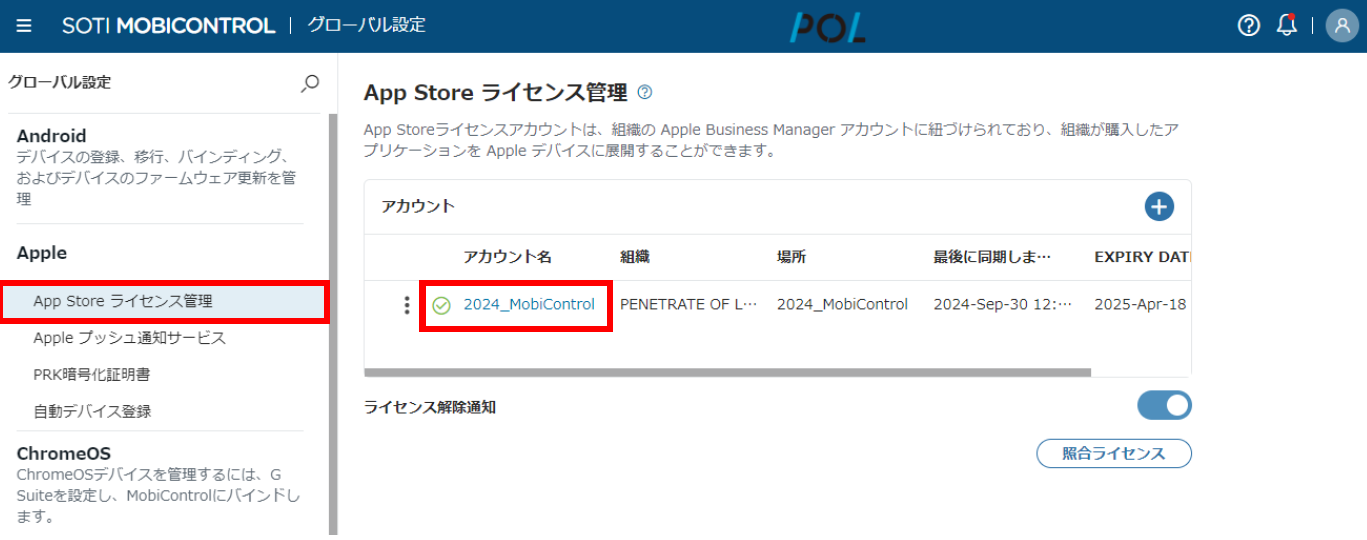The height and width of the screenshot is (540, 1367).
Task: Click the EXPIRY DATE column header
Action: pyautogui.click(x=1143, y=258)
